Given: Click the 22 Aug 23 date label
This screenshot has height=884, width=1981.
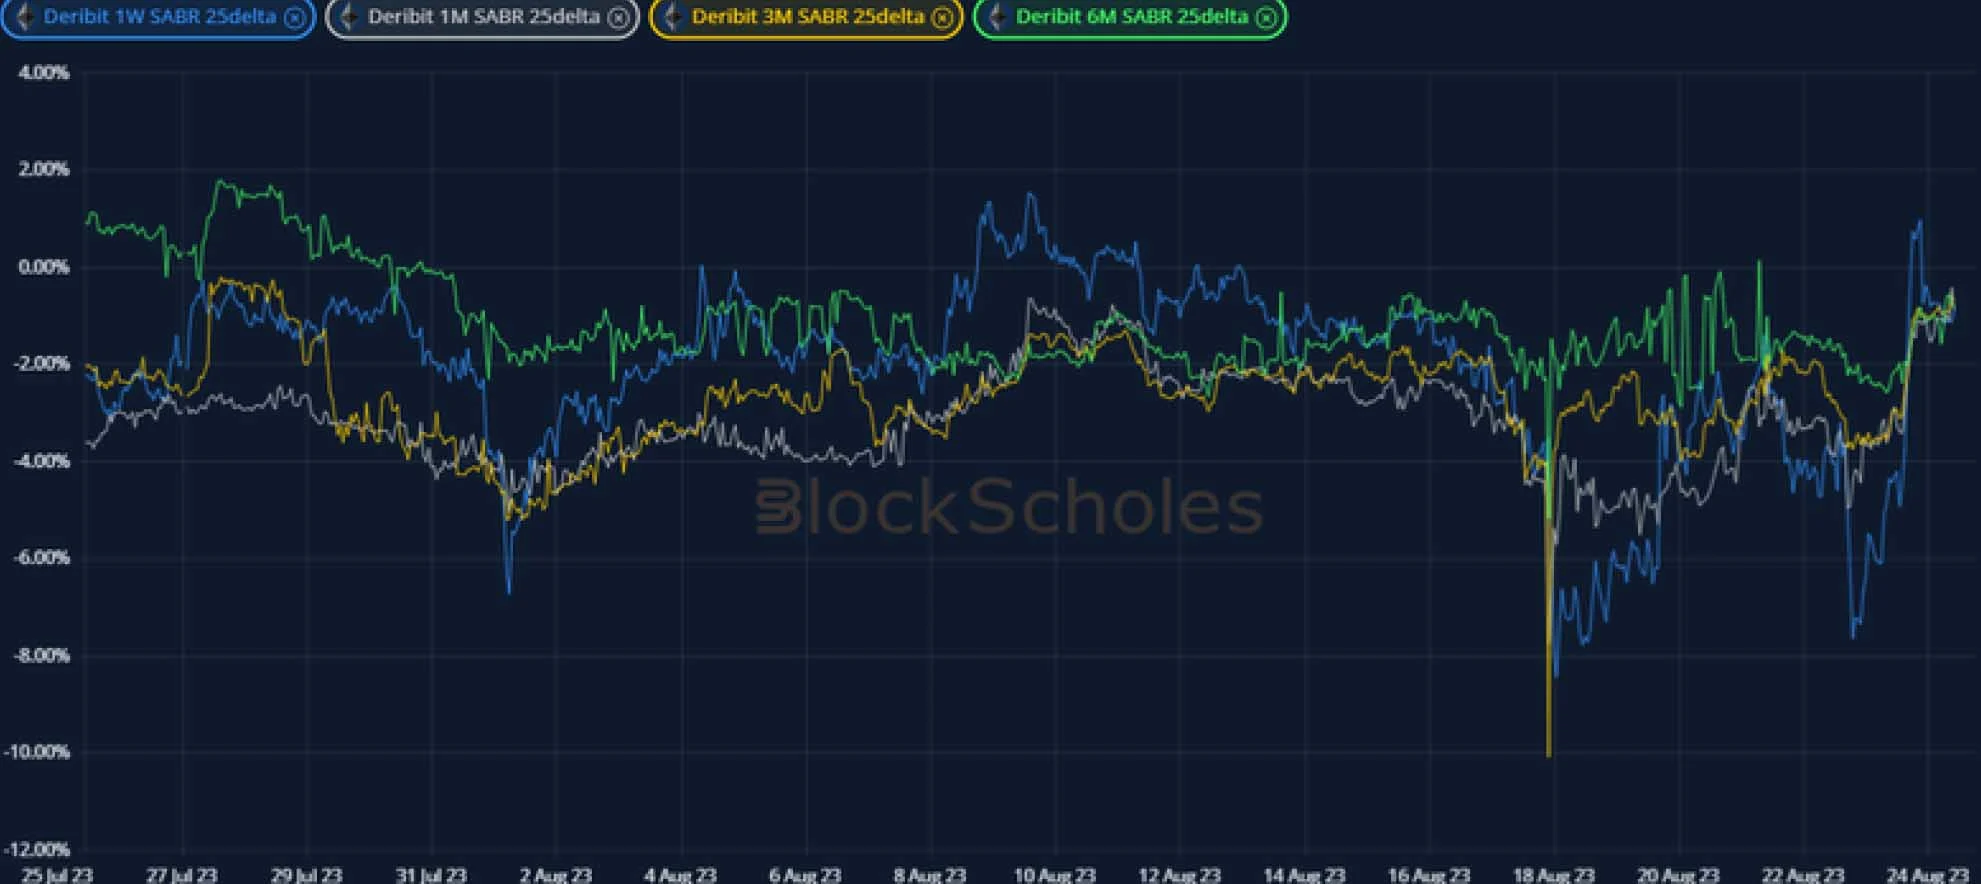Looking at the screenshot, I should point(1803,875).
